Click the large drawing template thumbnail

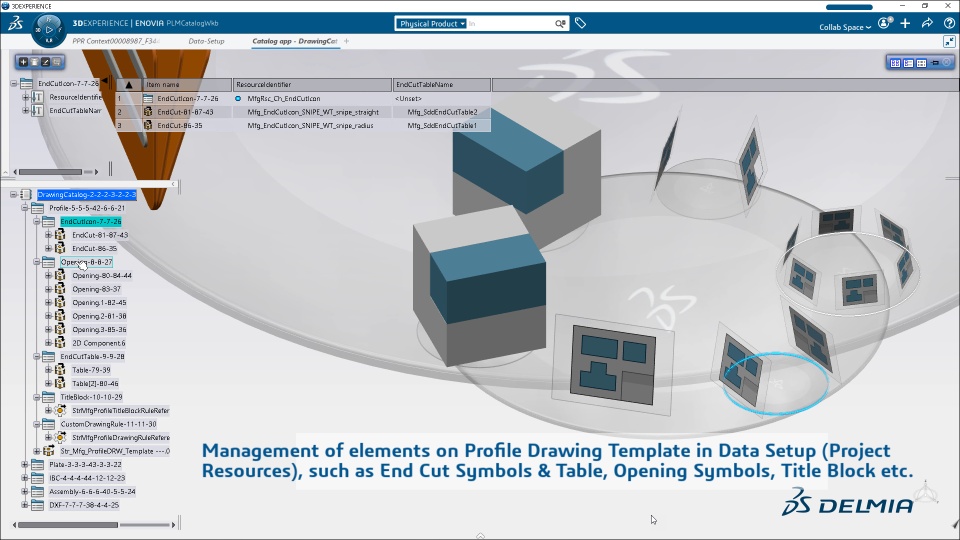coord(613,366)
